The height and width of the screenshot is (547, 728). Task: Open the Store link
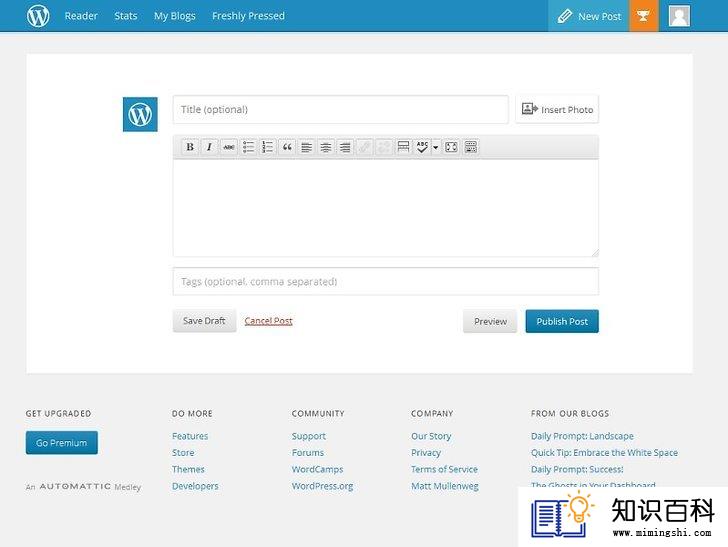pos(183,453)
